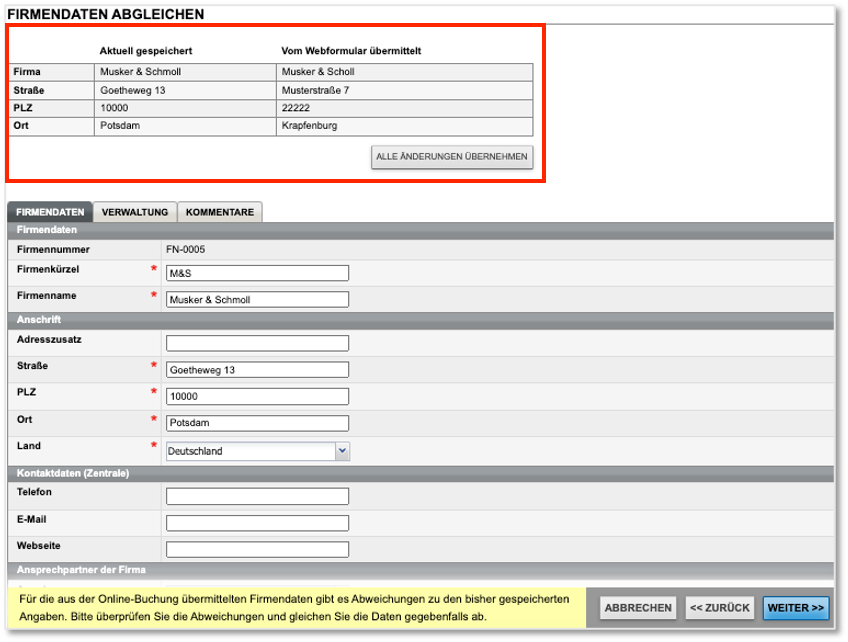Click the PLZ field with 10000
Viewport: 848px width, 642px height.
tap(257, 396)
